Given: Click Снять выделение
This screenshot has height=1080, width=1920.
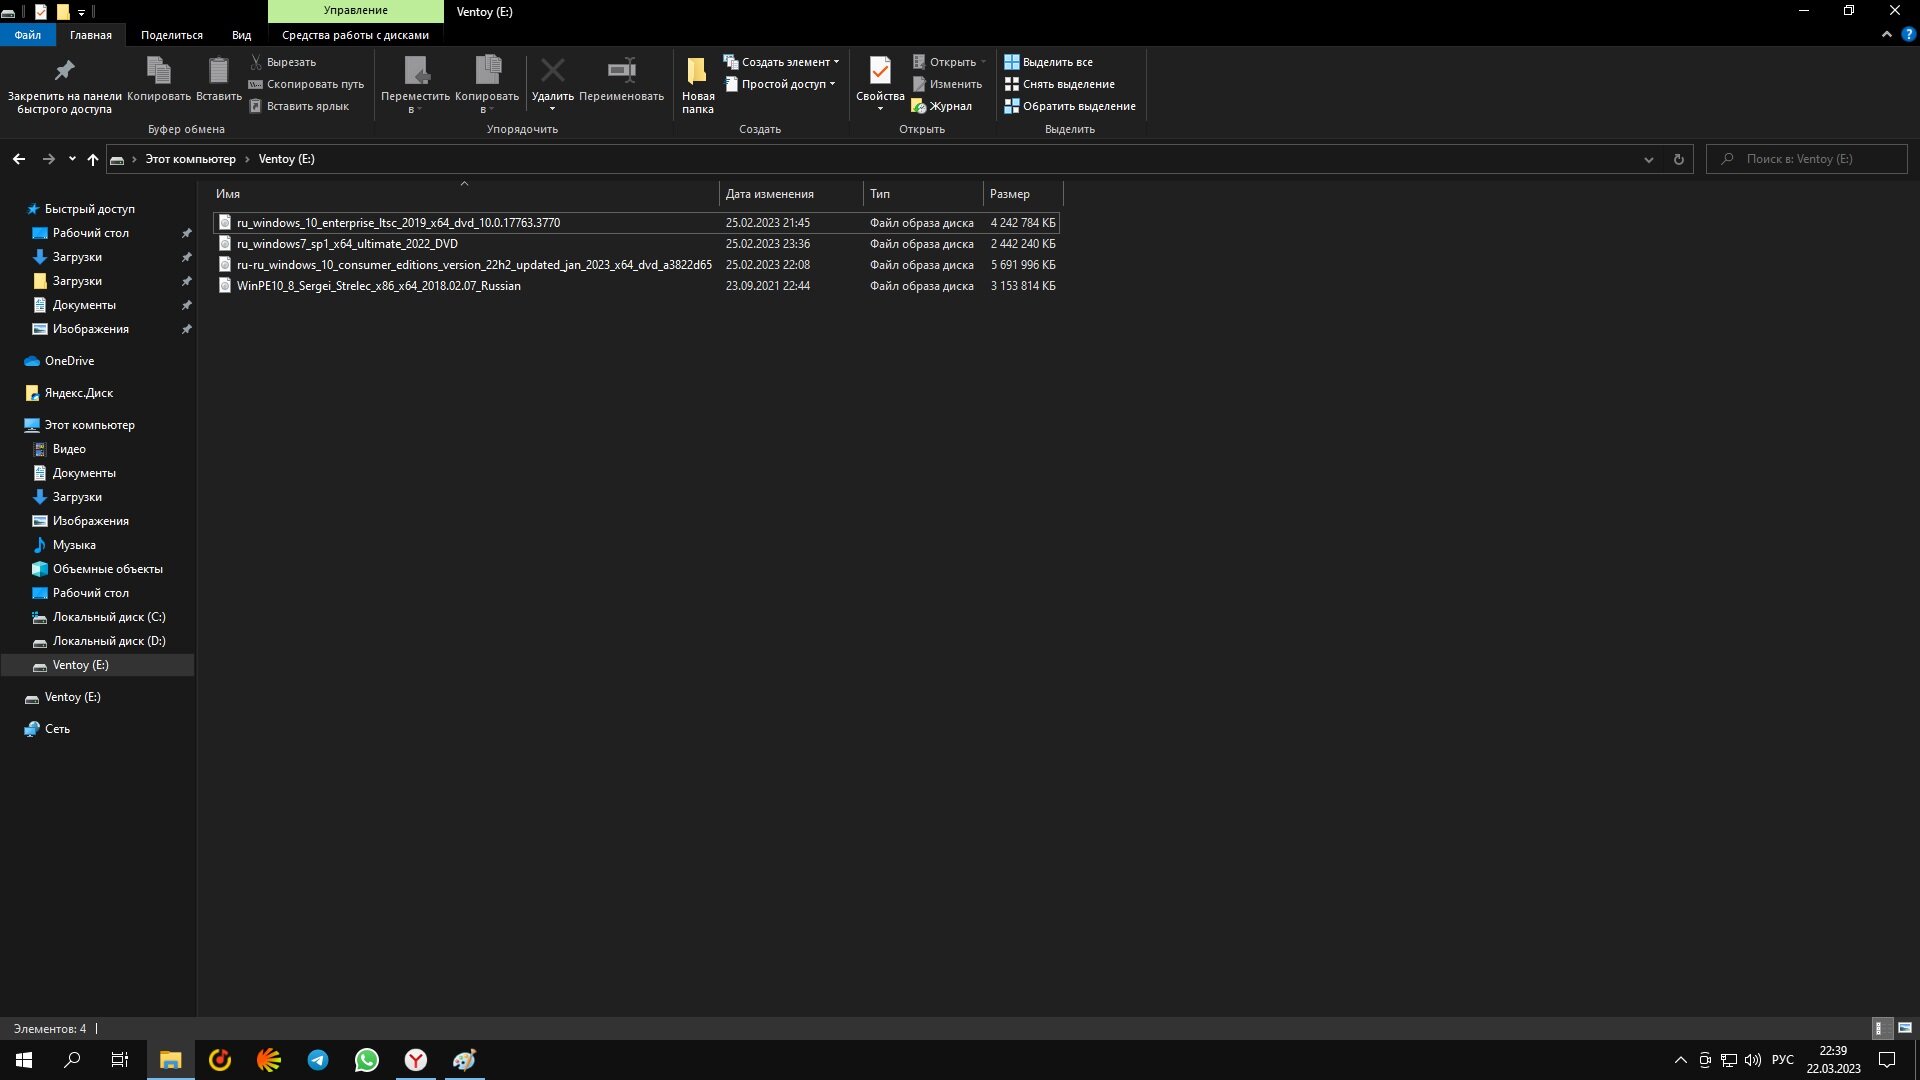Looking at the screenshot, I should click(1059, 84).
